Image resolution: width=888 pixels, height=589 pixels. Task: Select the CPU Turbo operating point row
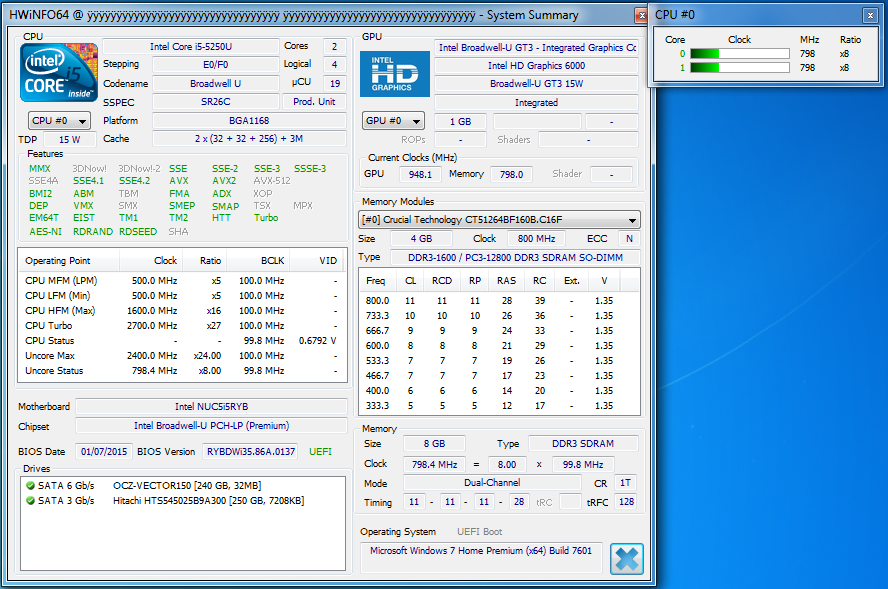pyautogui.click(x=182, y=326)
